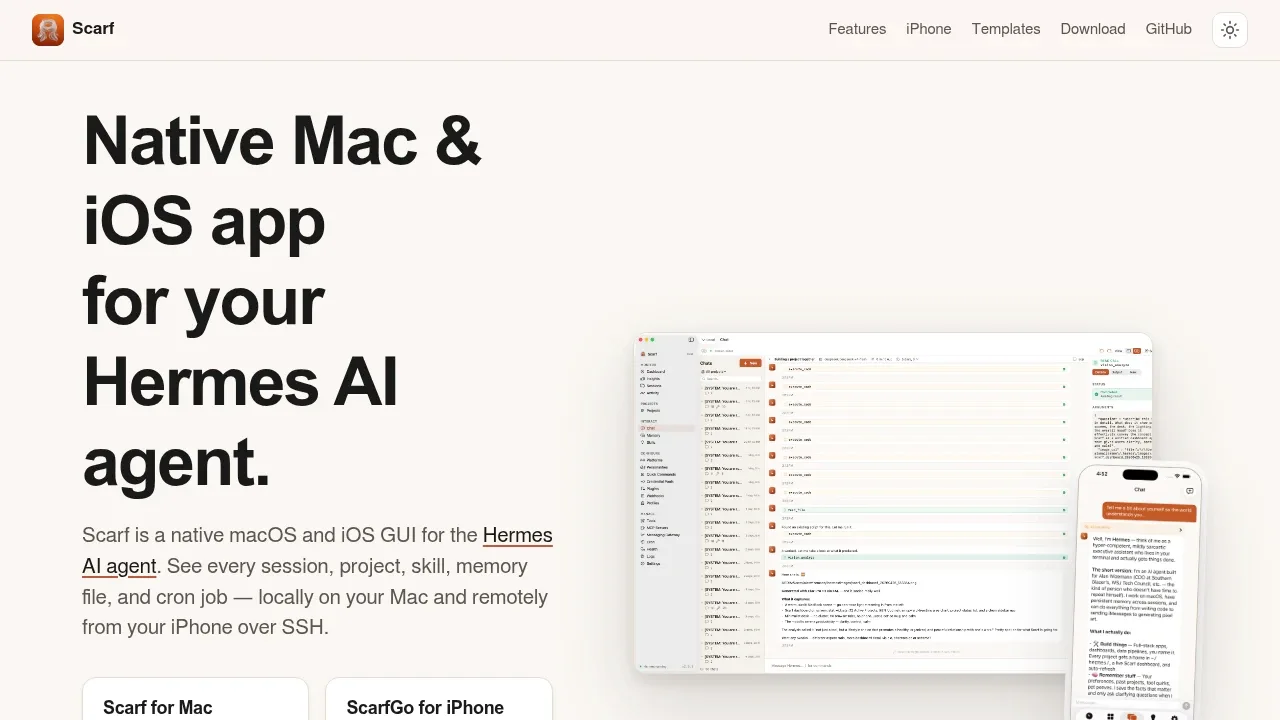Choose the Scarf for Mac card
Image resolution: width=1280 pixels, height=720 pixels.
coord(195,699)
